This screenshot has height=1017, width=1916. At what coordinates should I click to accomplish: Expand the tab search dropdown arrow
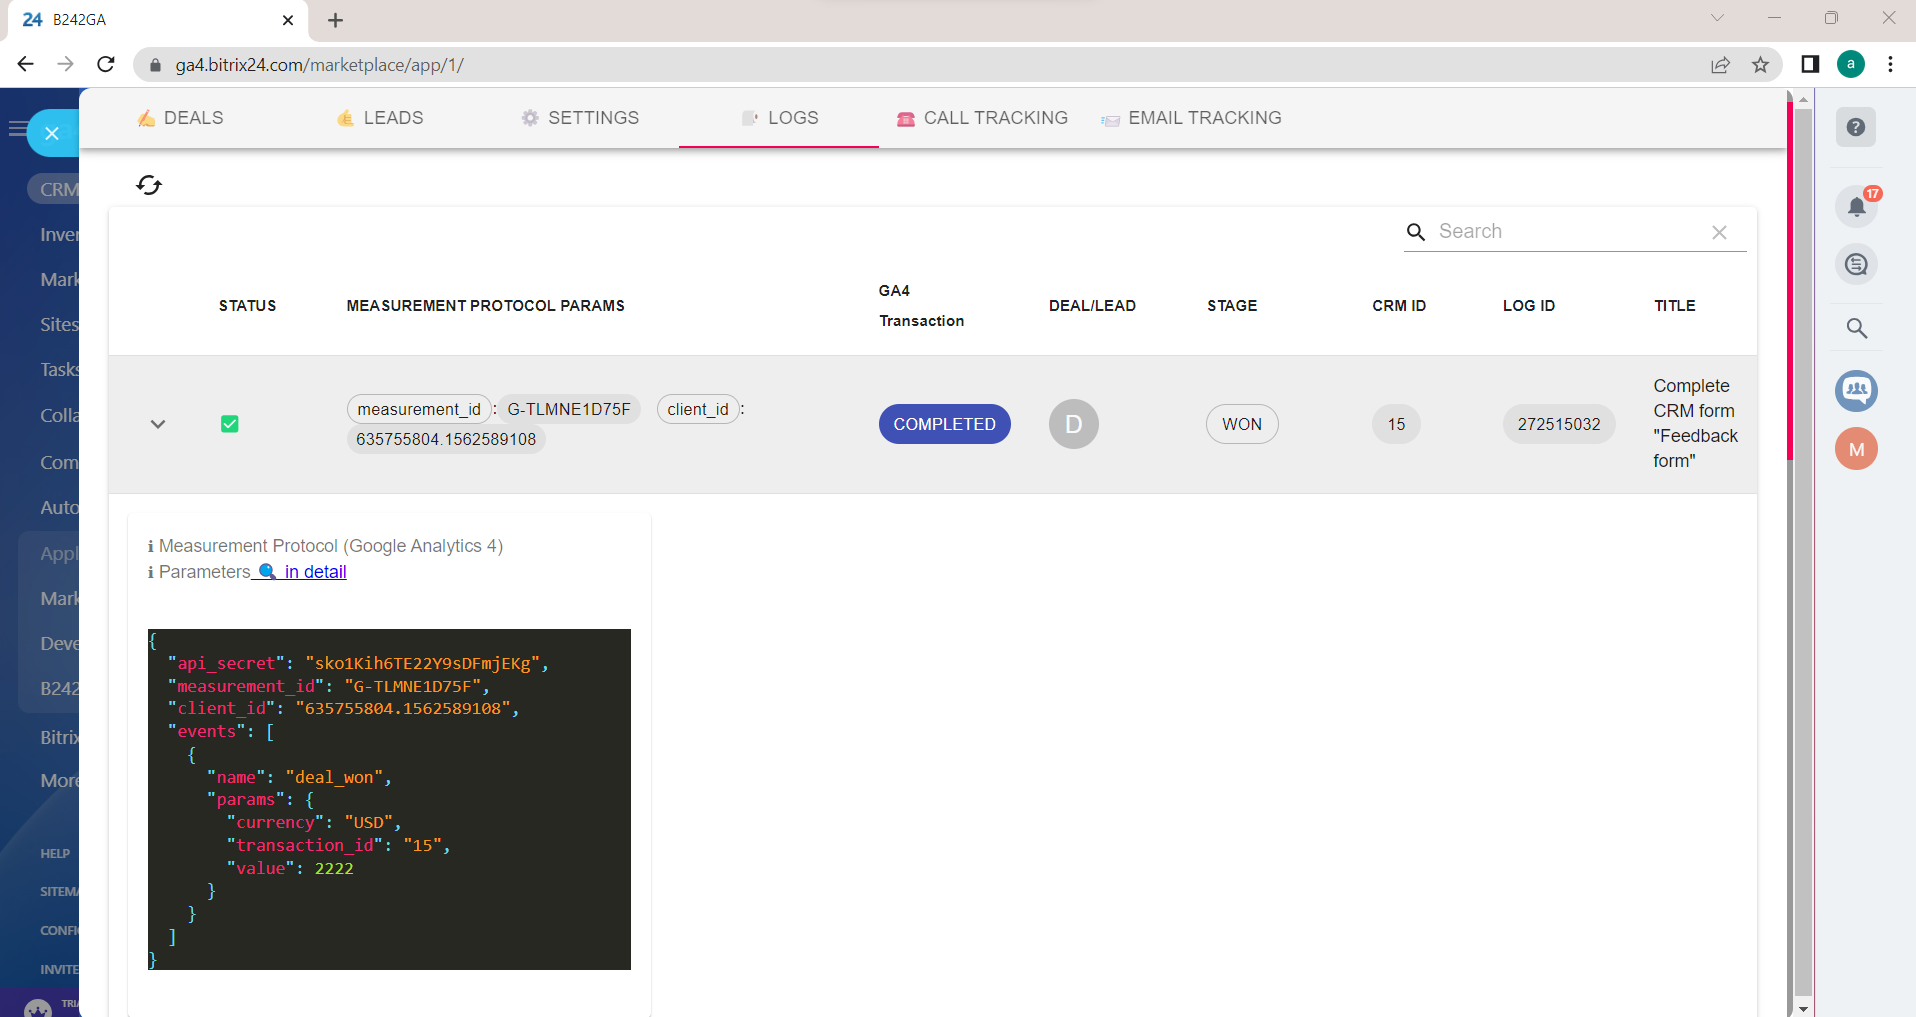1717,18
